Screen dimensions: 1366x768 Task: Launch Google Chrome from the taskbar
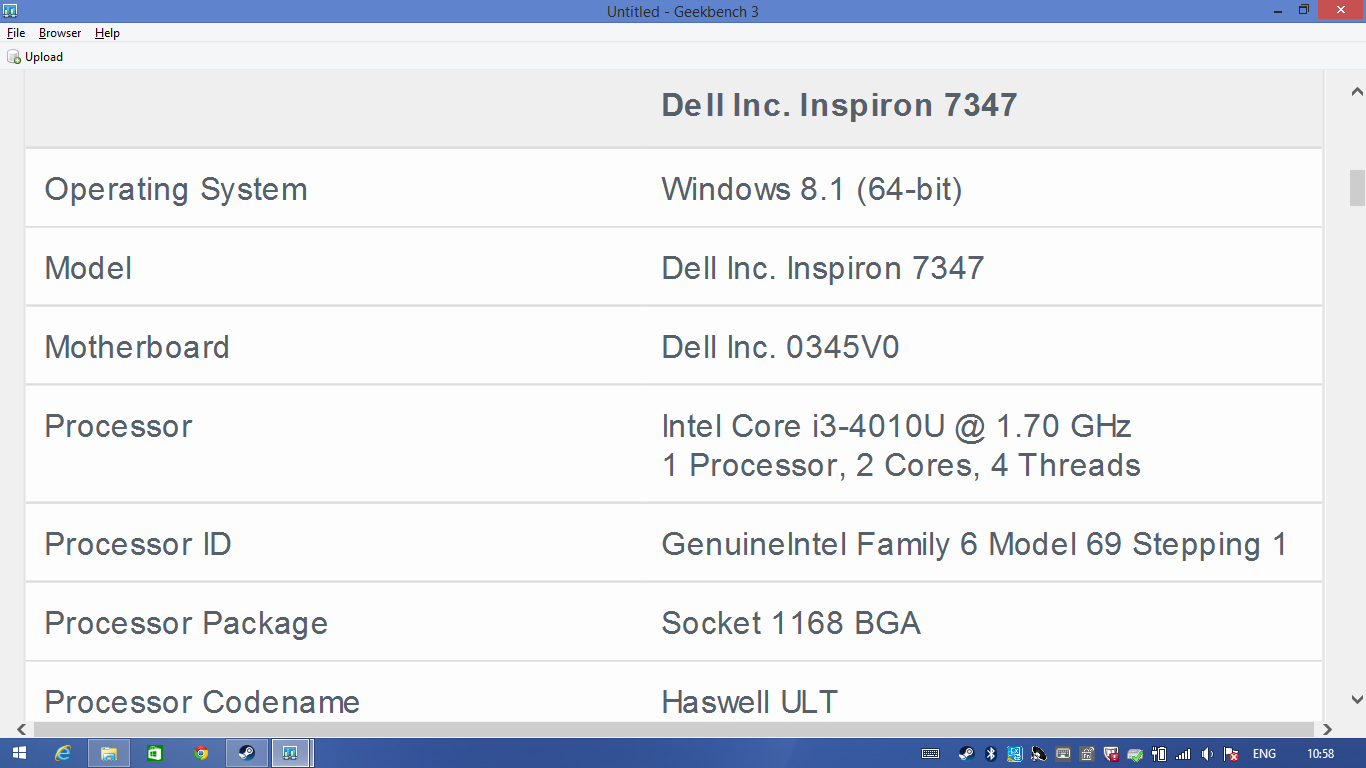[201, 753]
